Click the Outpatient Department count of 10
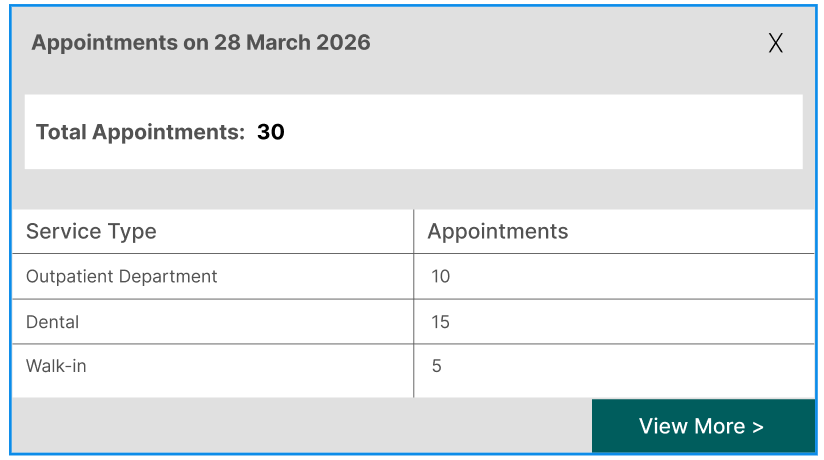Viewport: 824px width, 460px height. 441,277
